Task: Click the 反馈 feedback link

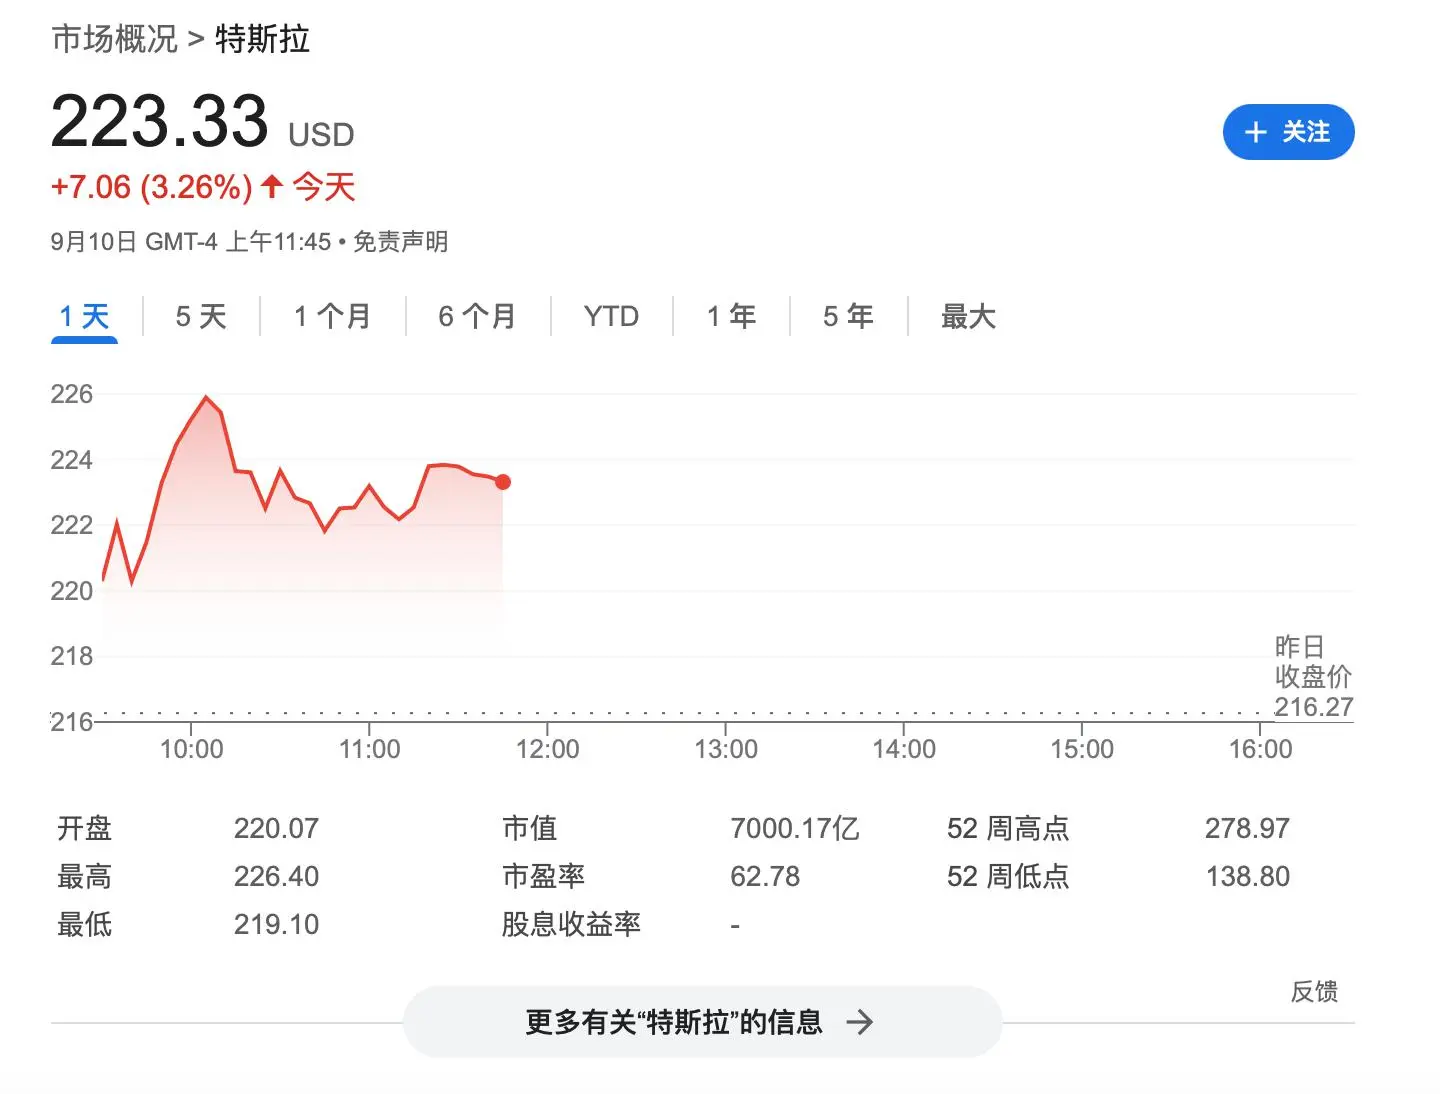Action: click(x=1314, y=992)
